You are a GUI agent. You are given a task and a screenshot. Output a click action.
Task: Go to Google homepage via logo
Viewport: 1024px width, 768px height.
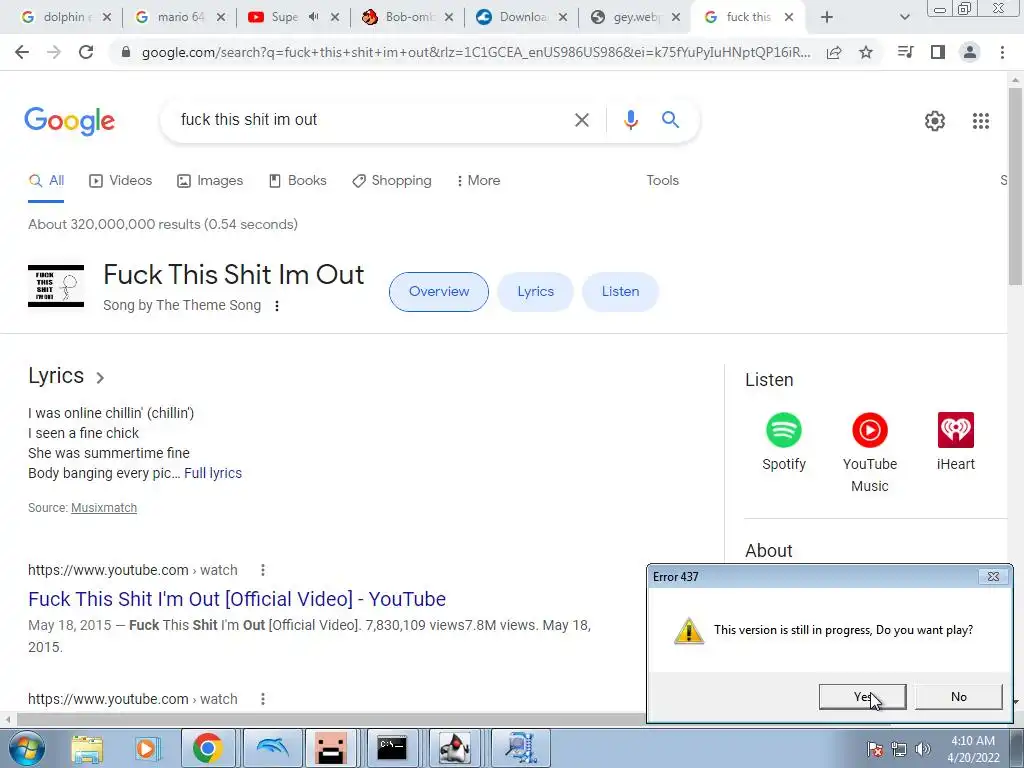coord(69,121)
